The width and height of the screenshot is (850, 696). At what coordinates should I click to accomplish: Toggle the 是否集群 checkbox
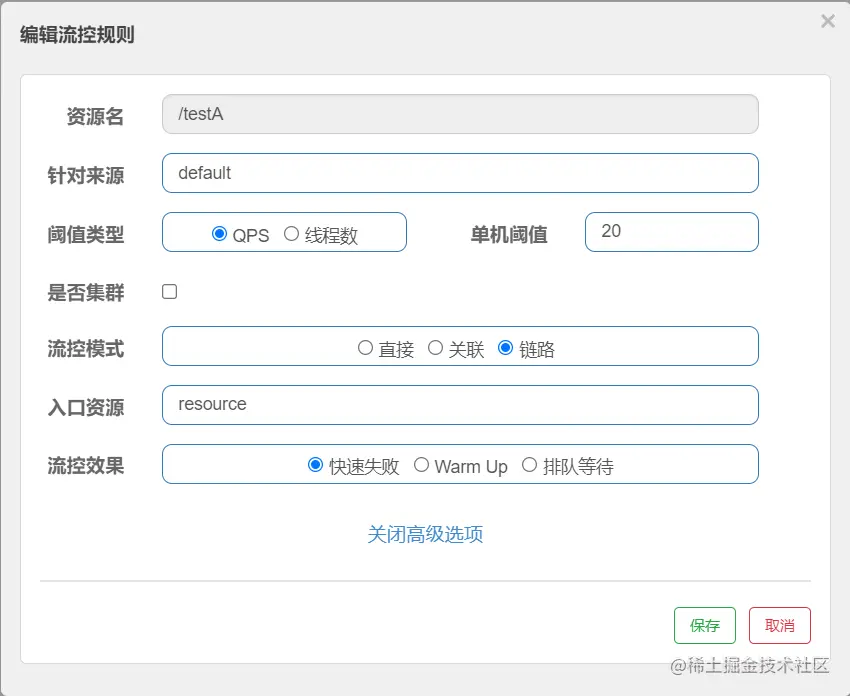(x=170, y=292)
